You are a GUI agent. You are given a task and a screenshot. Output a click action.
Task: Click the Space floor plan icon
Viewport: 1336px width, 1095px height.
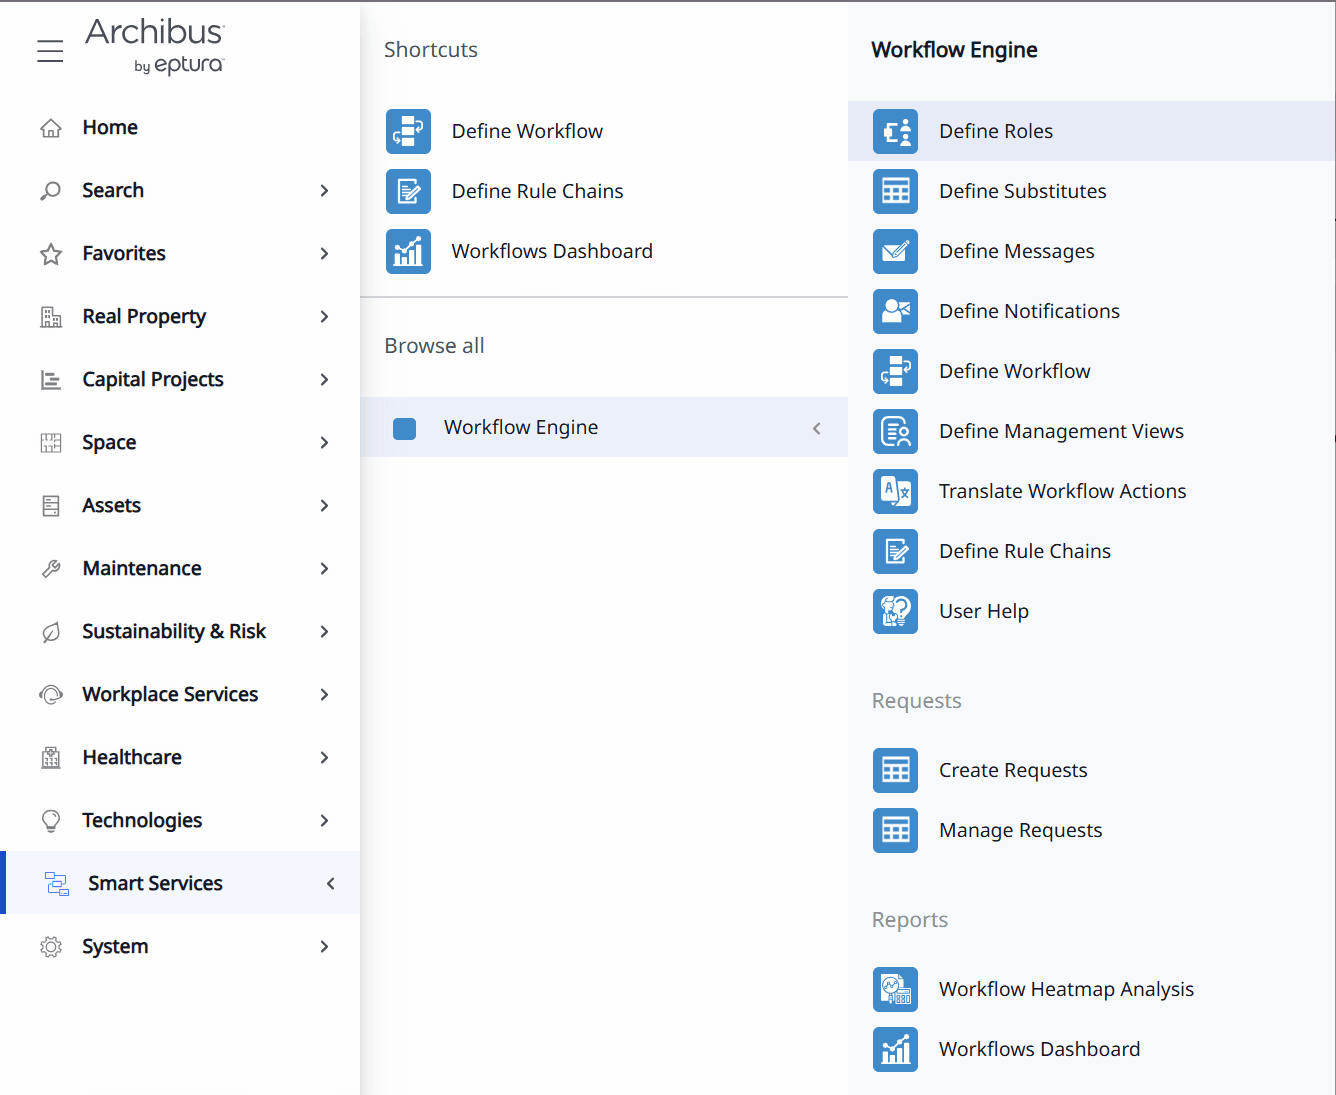51,443
